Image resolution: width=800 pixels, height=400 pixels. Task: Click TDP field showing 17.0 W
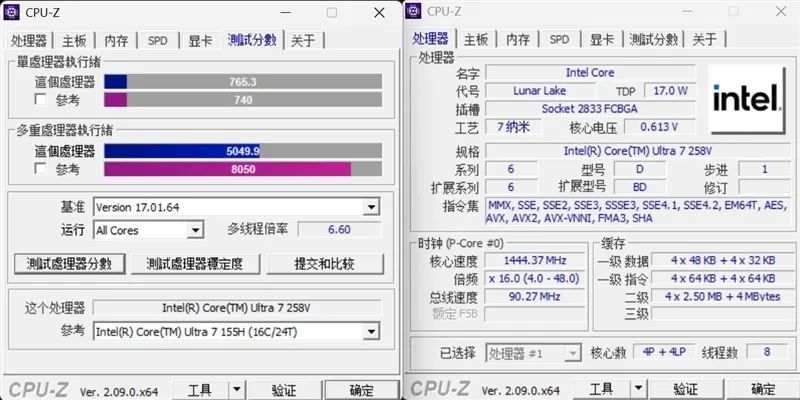(670, 91)
